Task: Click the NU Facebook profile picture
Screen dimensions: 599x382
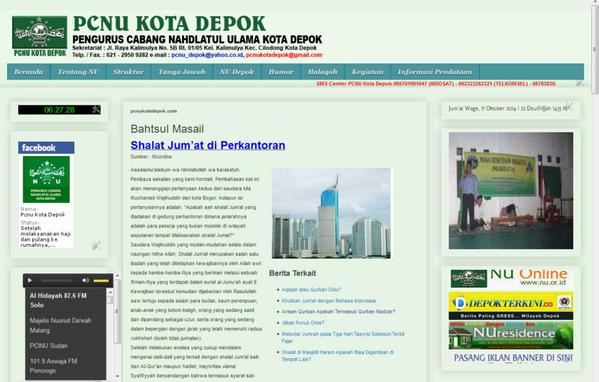Action: [x=46, y=179]
